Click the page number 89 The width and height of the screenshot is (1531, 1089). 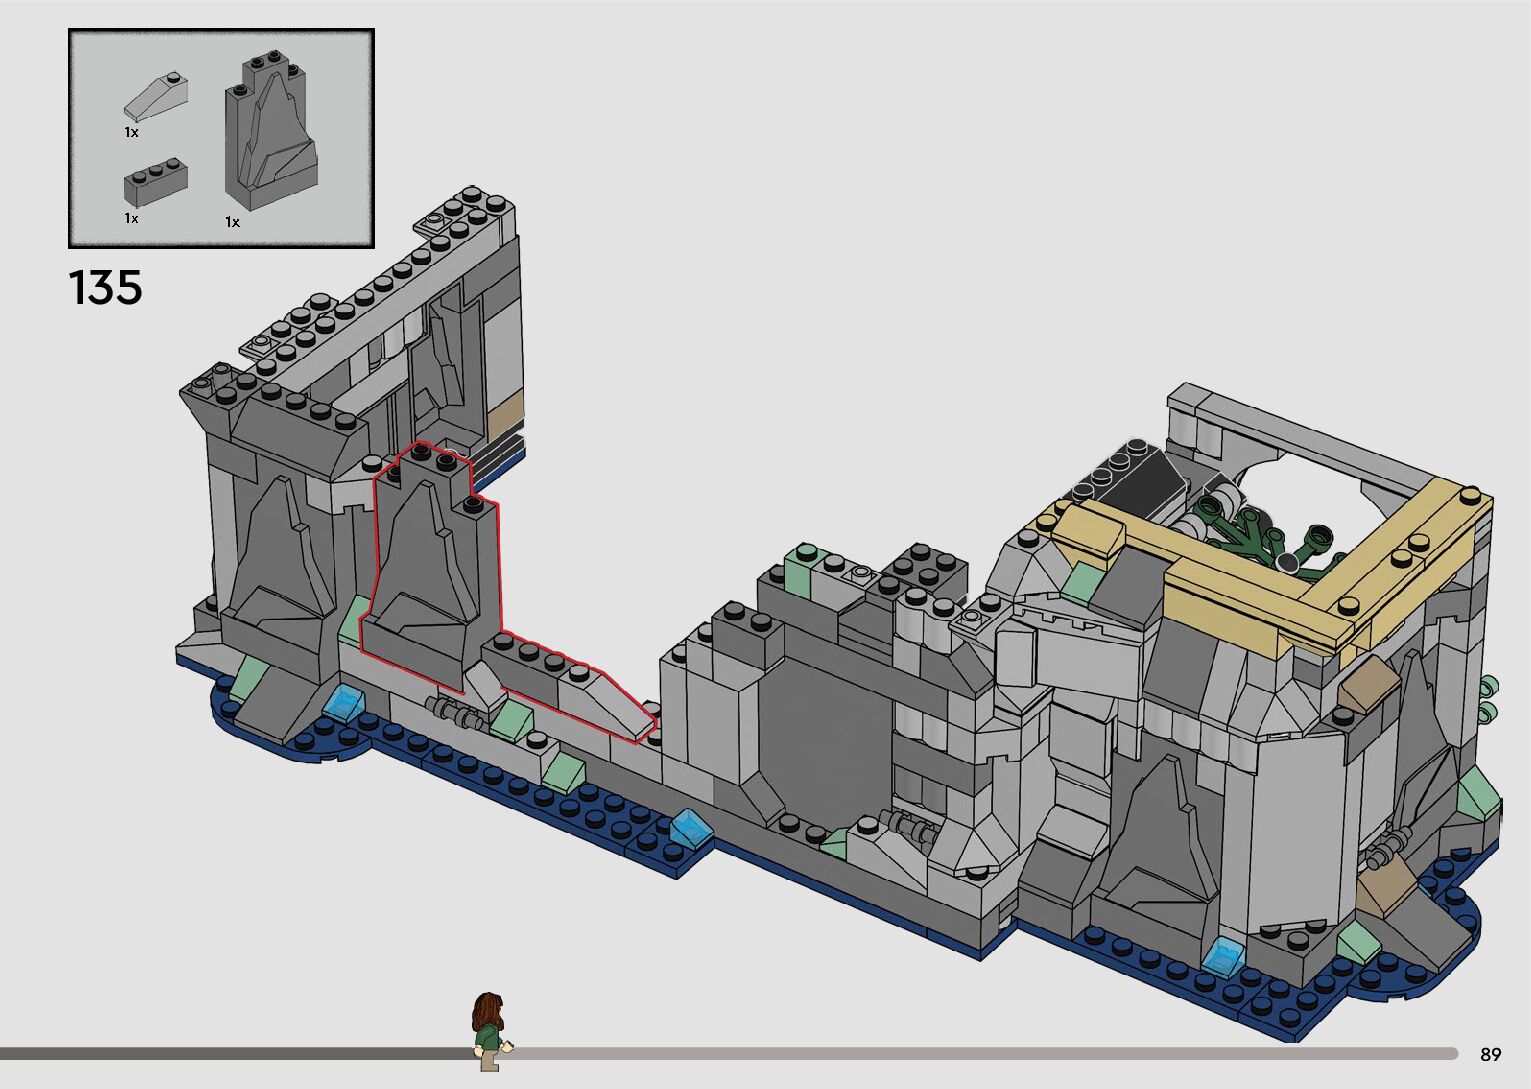tap(1490, 1054)
